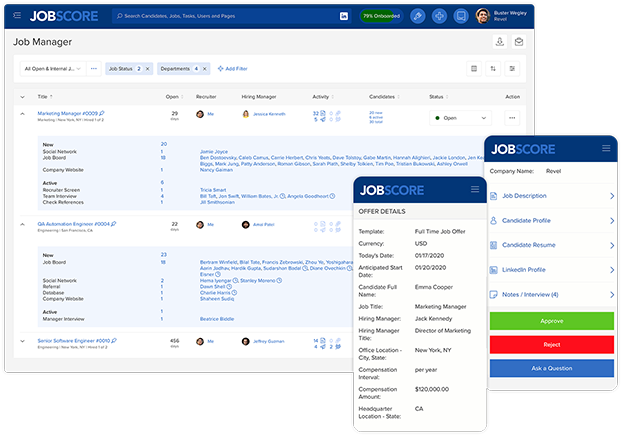The width and height of the screenshot is (624, 436).
Task: Click the plus add icon in header
Action: [x=439, y=16]
